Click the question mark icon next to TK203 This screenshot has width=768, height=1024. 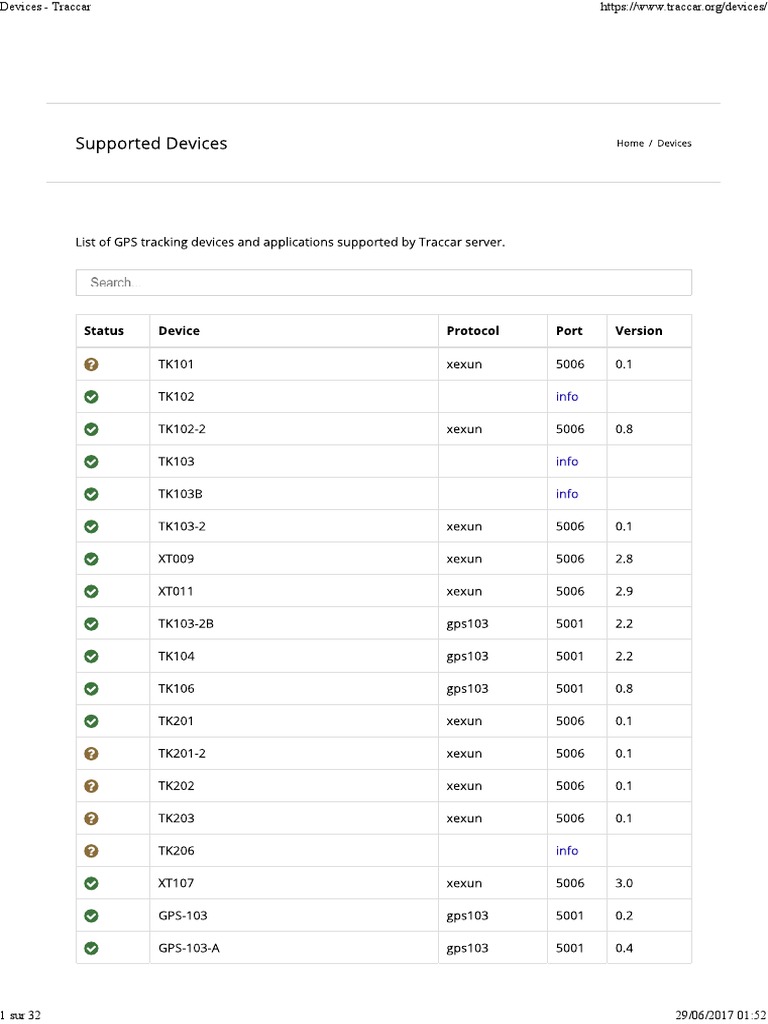(92, 818)
